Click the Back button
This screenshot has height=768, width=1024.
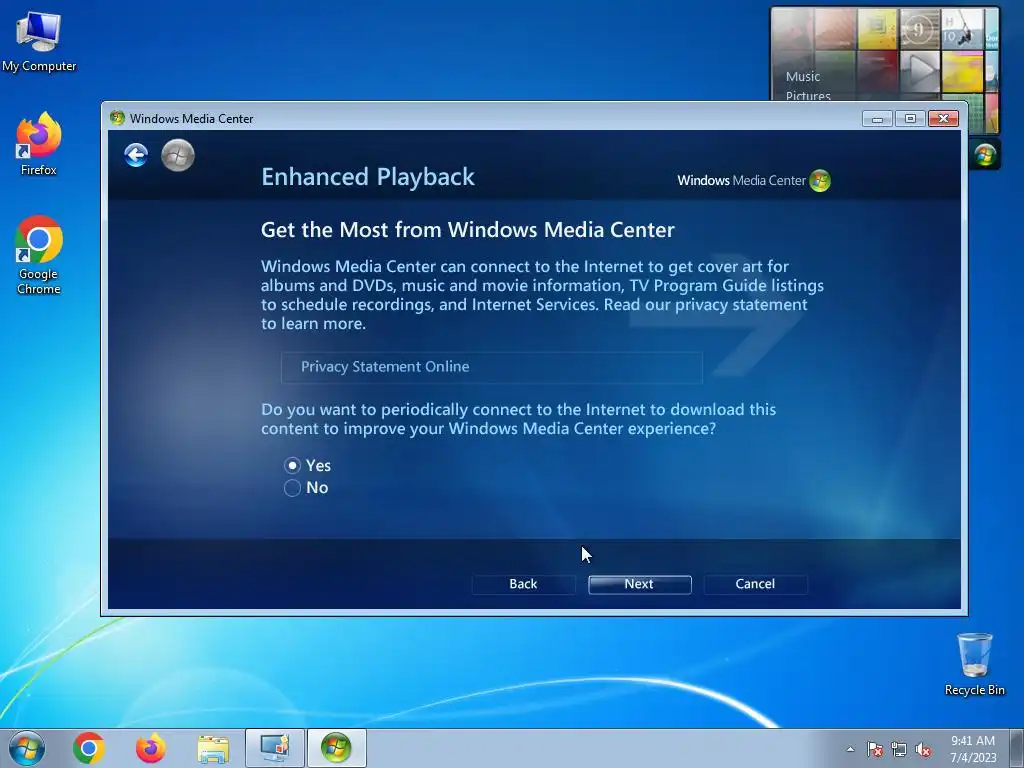point(523,584)
